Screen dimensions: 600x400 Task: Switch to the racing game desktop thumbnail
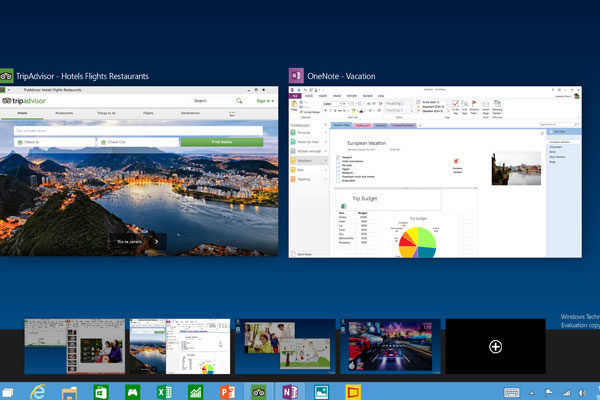coord(390,346)
